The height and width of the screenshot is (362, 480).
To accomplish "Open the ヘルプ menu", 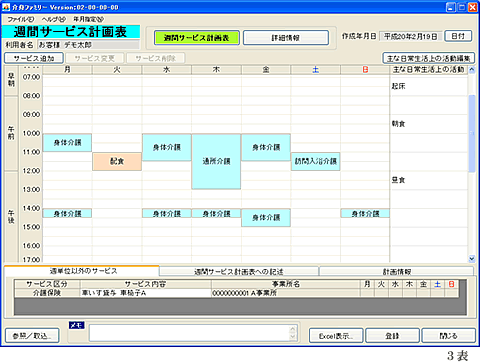I will [x=54, y=19].
